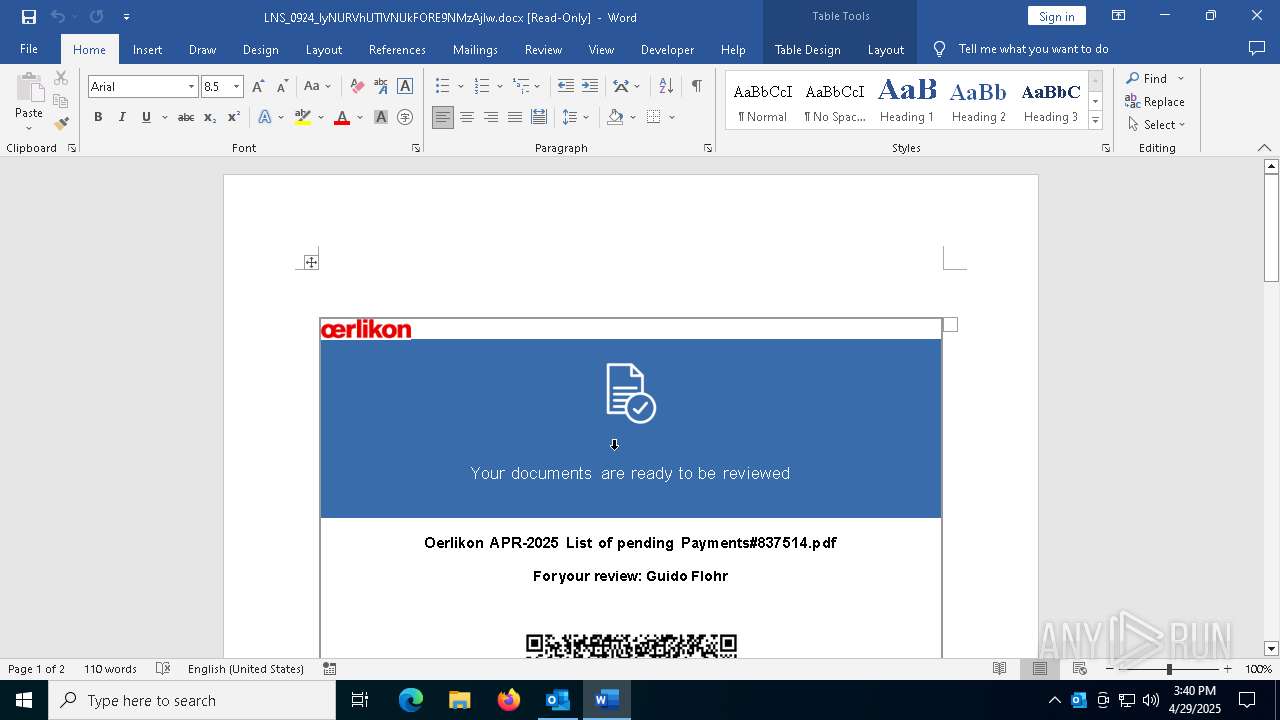Open Ribbon Display Options icon
The image size is (1280, 720).
point(1119,16)
